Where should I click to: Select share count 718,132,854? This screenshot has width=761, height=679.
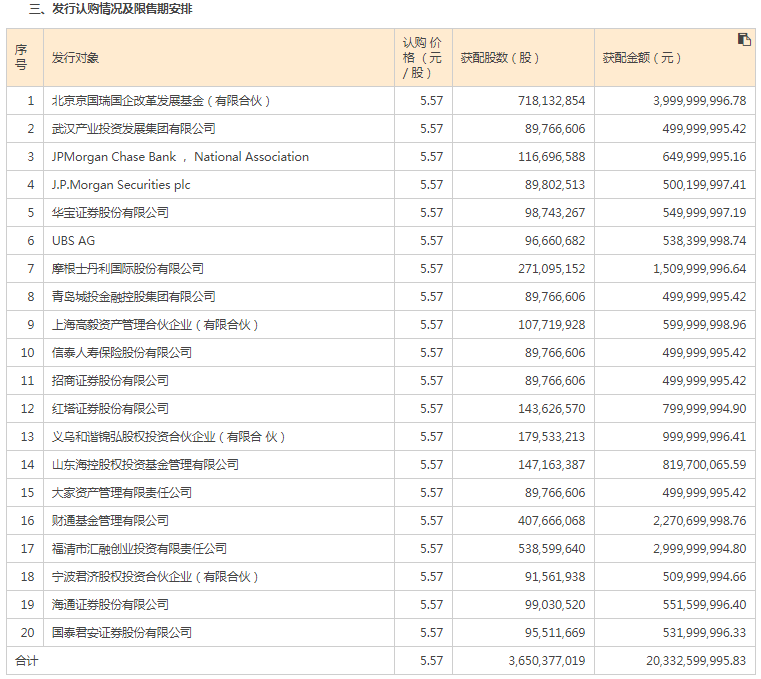pyautogui.click(x=551, y=101)
